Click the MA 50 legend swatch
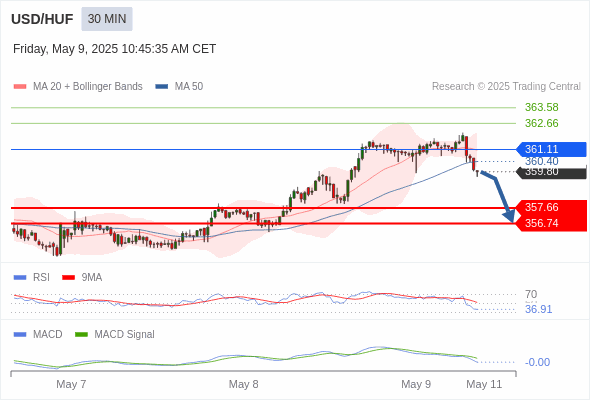The image size is (590, 400). [x=162, y=87]
